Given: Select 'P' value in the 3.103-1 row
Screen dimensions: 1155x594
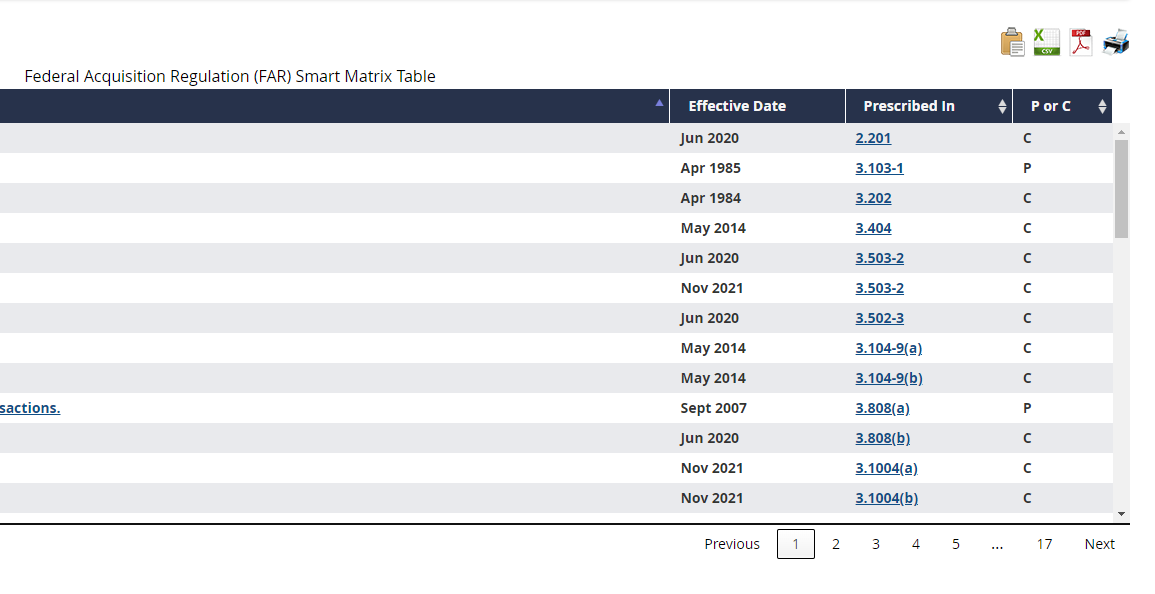Looking at the screenshot, I should (x=1027, y=168).
